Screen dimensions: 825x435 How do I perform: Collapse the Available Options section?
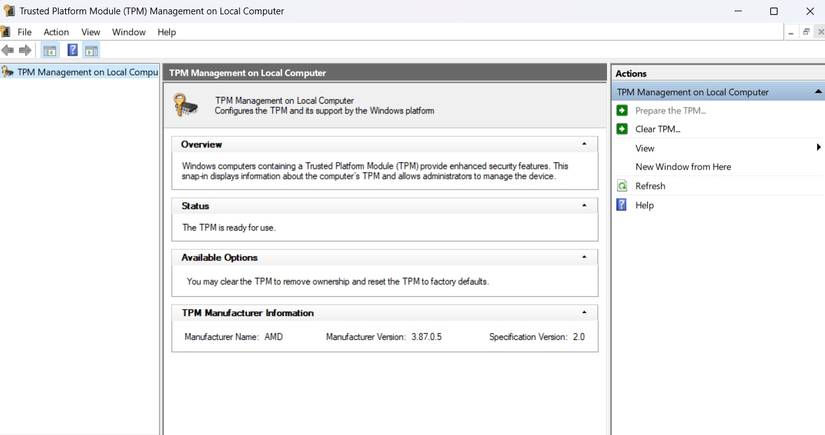[584, 257]
